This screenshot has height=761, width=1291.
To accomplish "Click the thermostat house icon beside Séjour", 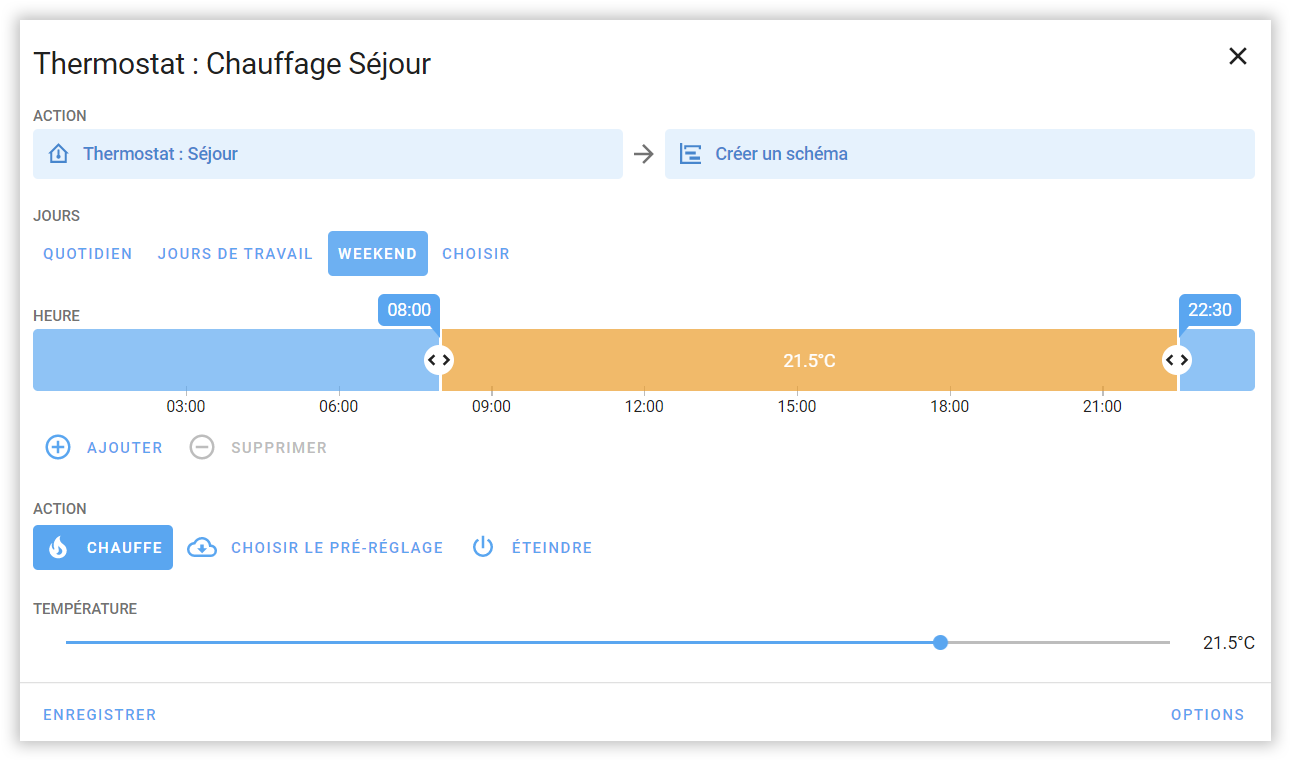I will (58, 154).
